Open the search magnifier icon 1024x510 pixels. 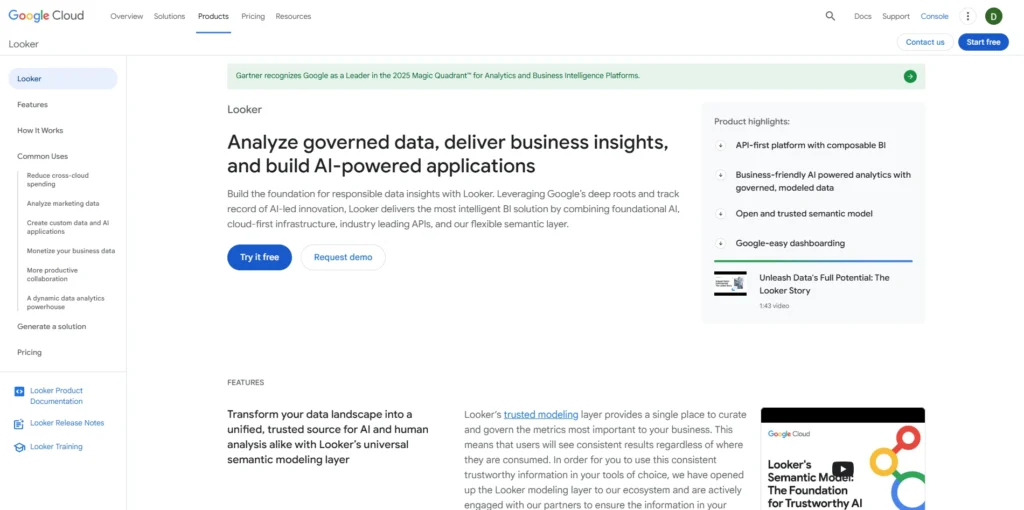click(830, 16)
